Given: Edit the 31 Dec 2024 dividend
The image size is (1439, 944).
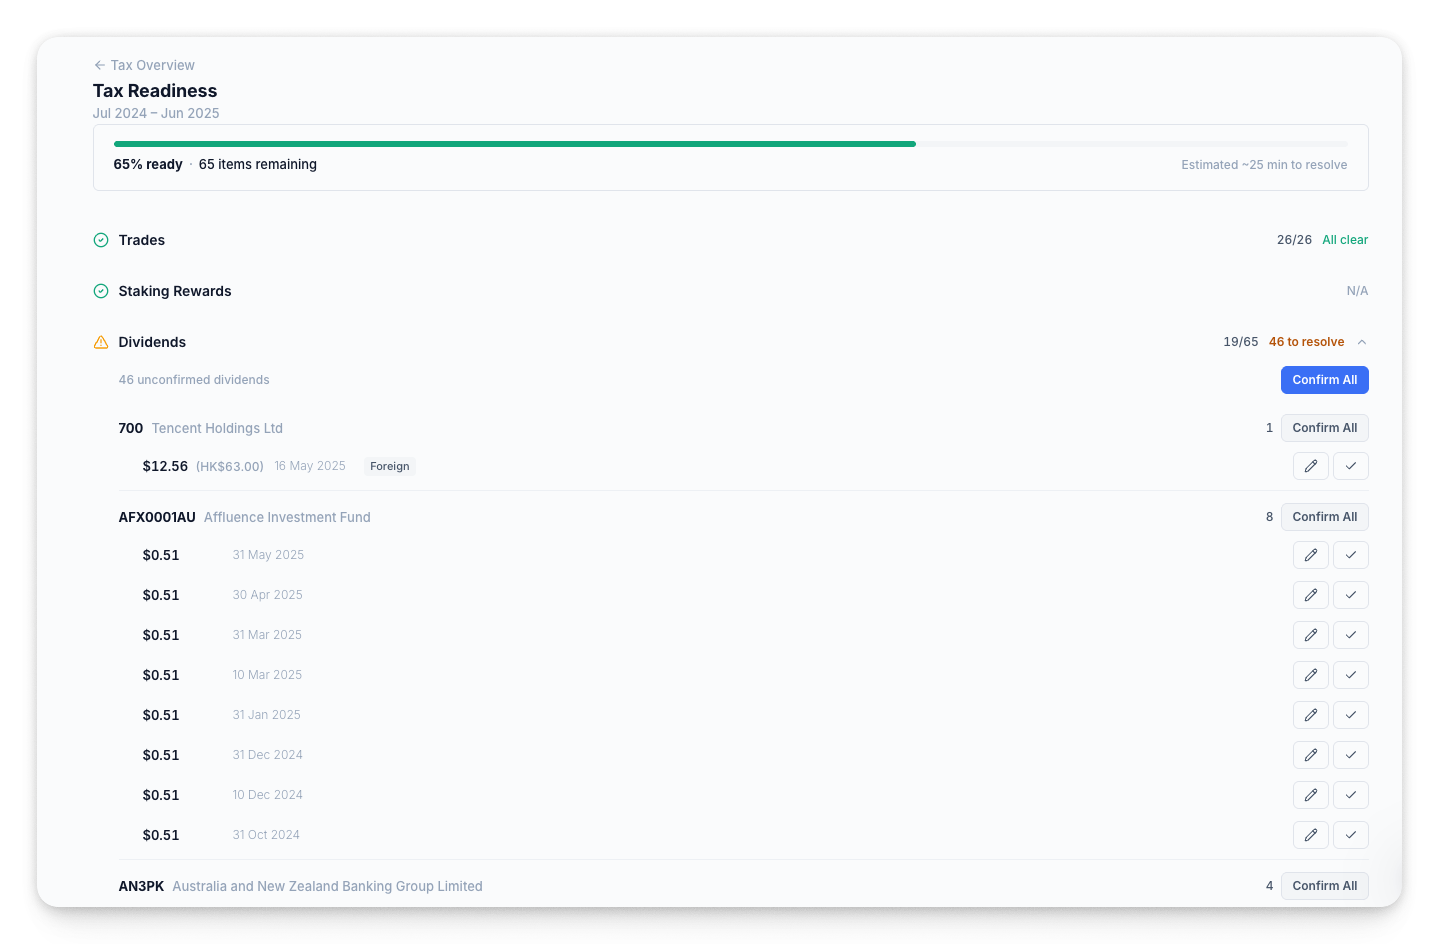Looking at the screenshot, I should 1311,755.
